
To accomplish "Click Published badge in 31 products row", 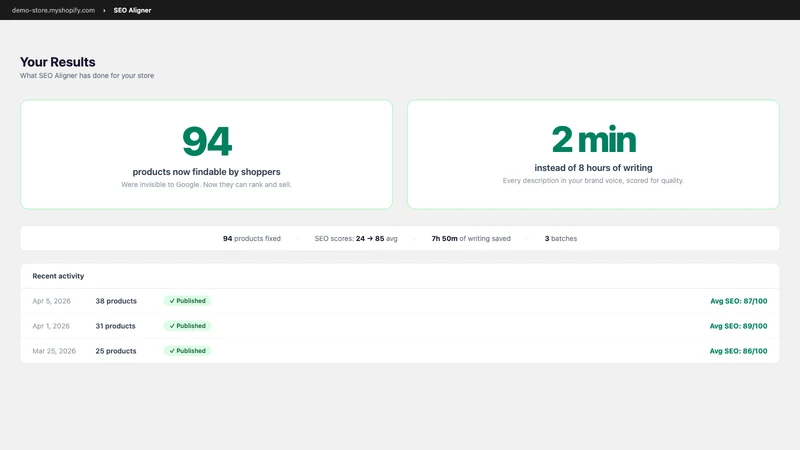I will click(187, 326).
